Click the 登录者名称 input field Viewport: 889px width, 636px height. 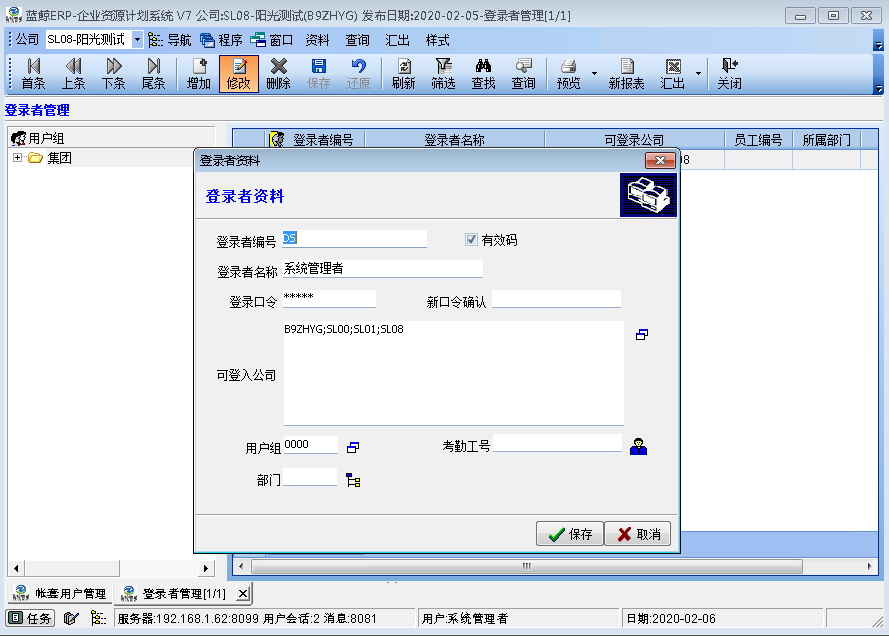[x=383, y=269]
